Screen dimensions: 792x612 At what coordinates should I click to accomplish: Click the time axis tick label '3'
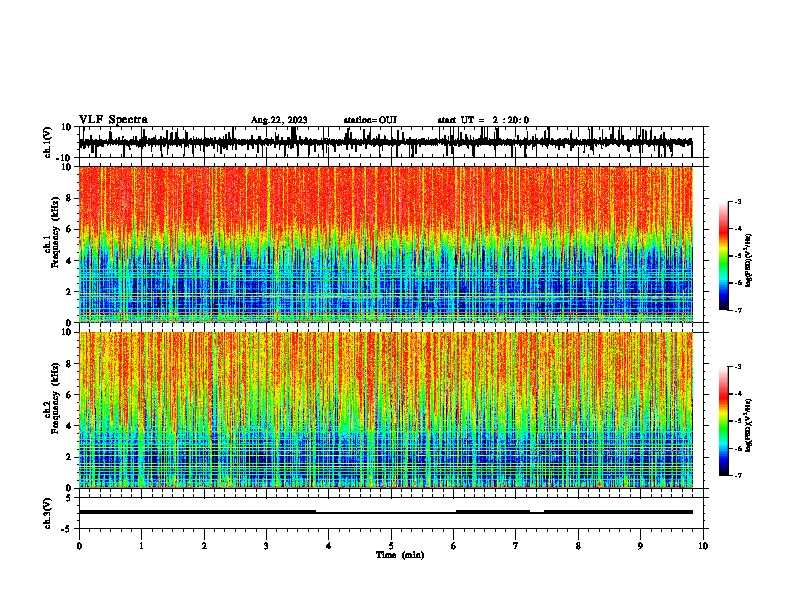tap(266, 546)
